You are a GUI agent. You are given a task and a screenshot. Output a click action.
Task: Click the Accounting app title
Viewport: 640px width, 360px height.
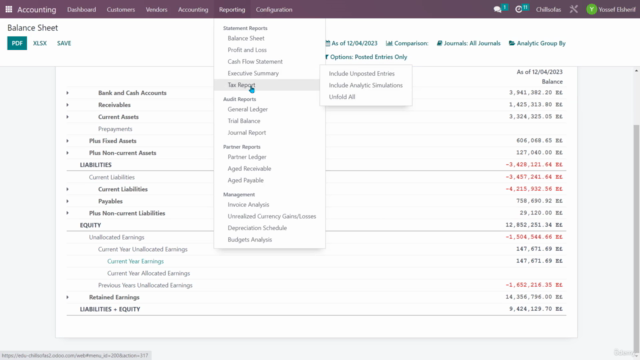point(37,9)
